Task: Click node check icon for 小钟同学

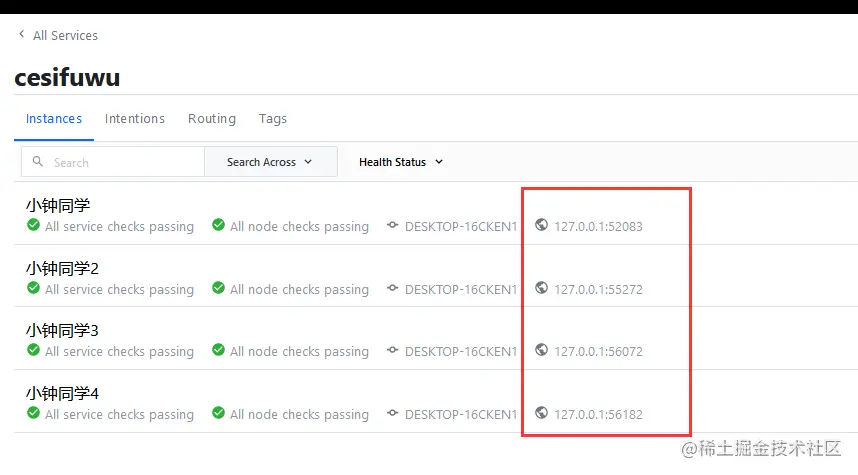Action: 218,225
